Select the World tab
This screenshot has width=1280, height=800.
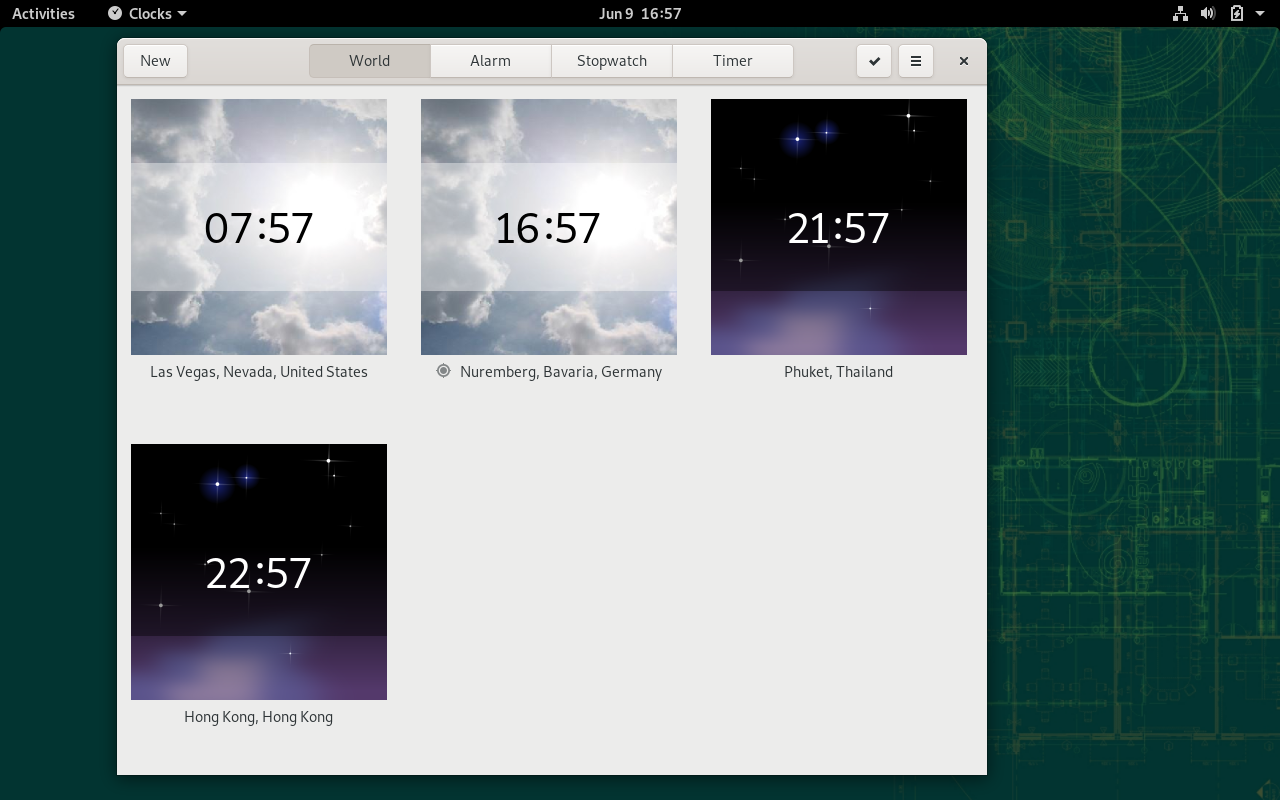369,61
